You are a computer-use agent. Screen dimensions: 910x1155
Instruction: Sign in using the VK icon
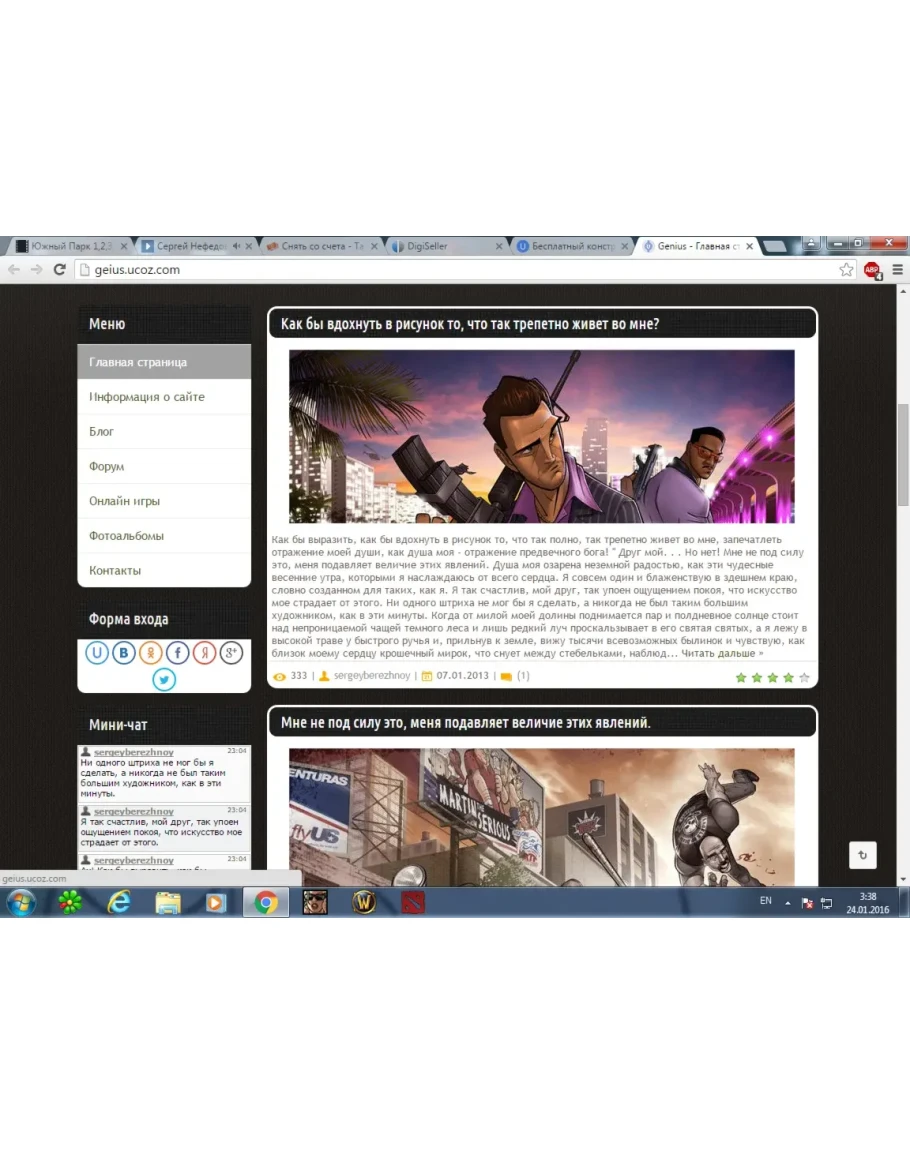coord(123,653)
